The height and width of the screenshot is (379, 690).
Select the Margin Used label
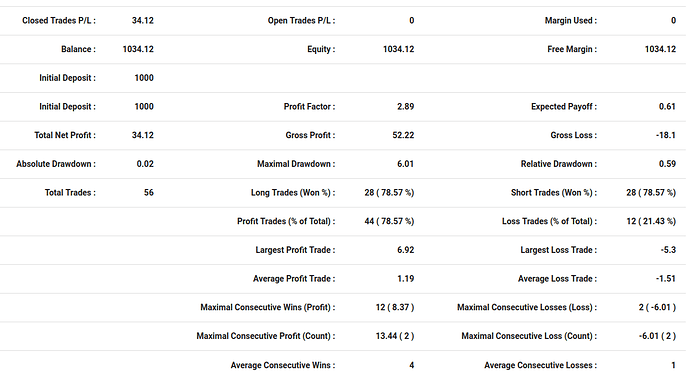(571, 21)
